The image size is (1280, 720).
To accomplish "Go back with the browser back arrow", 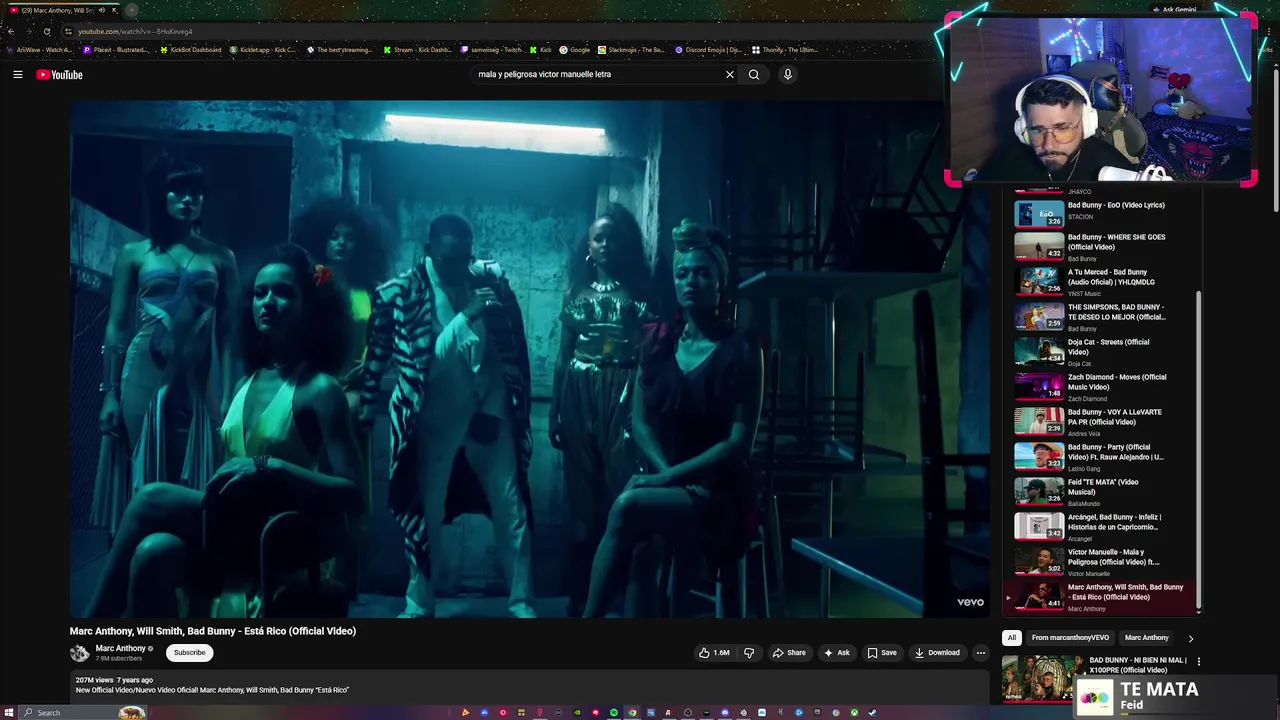I will [x=11, y=31].
